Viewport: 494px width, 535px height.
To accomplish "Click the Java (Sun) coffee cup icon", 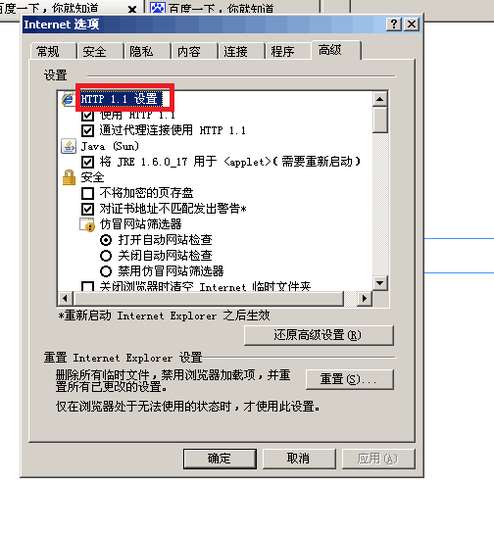I will point(69,147).
